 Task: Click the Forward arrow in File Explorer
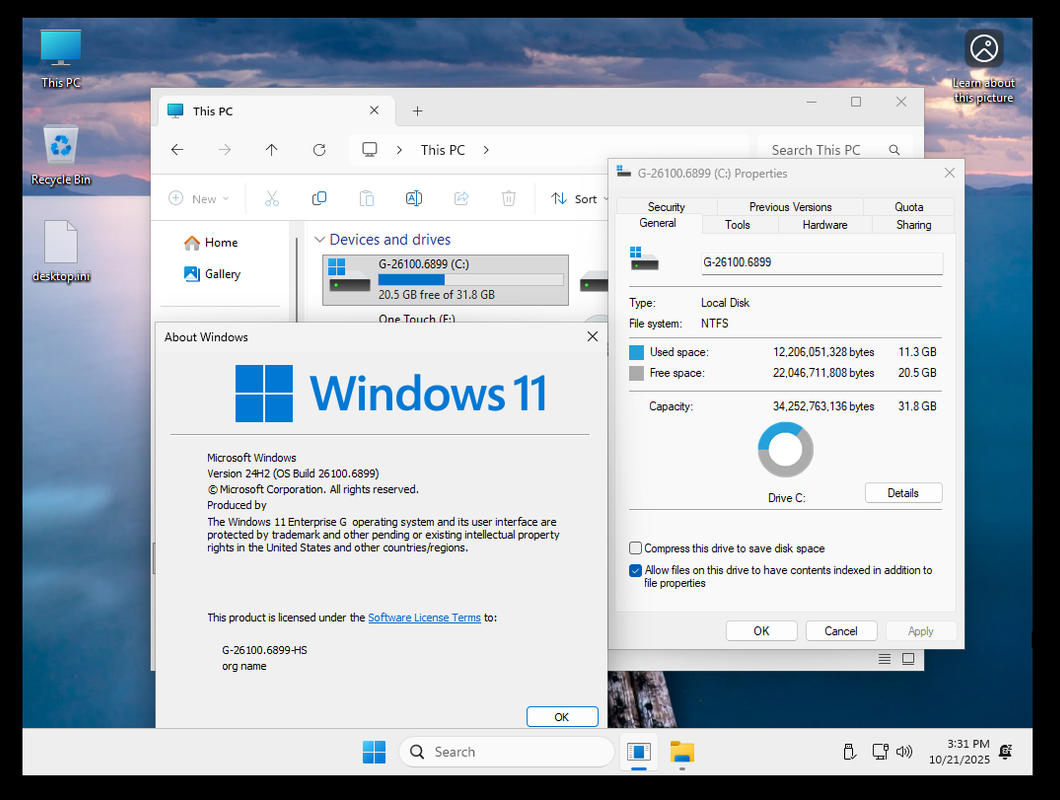(224, 149)
